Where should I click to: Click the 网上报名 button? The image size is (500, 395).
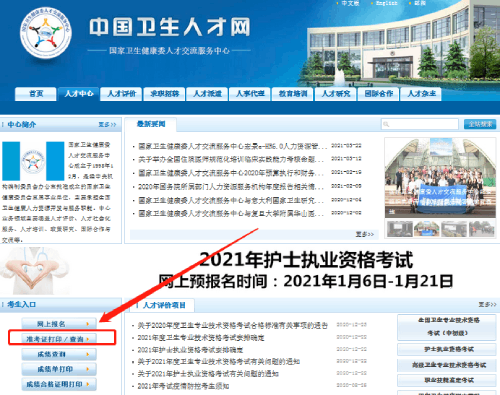tap(59, 324)
